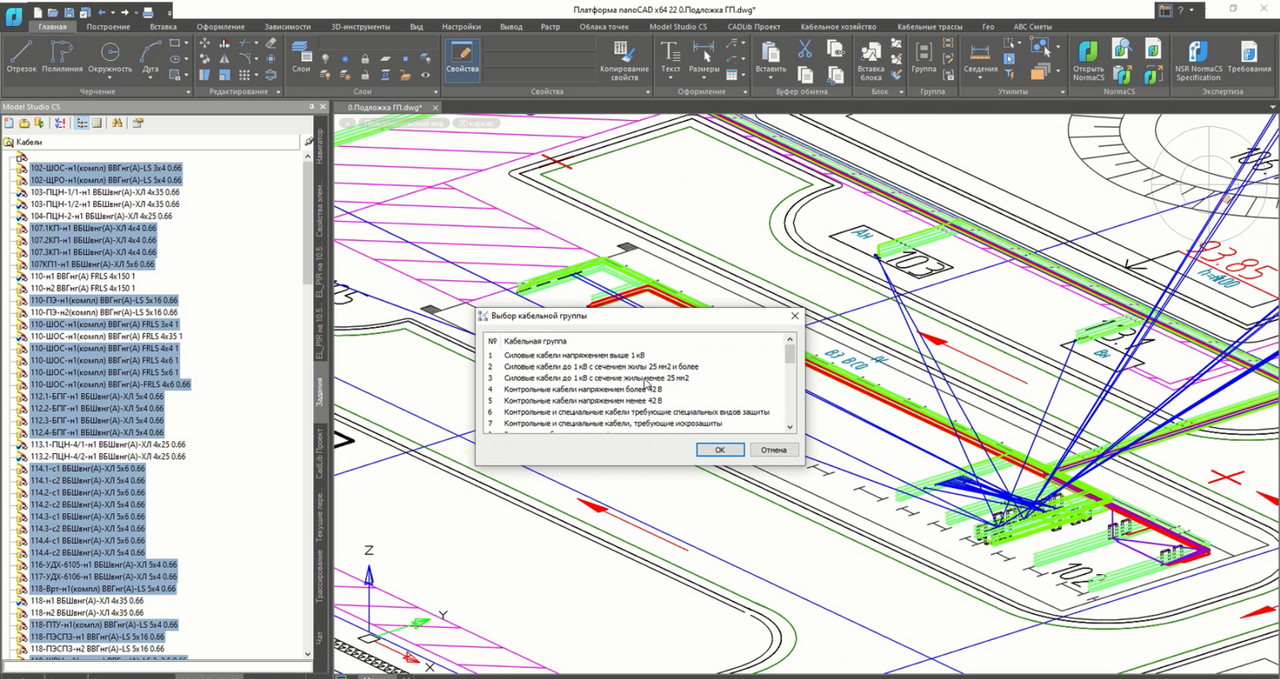Screen dimensions: 1280x679
Task: Toggle tree view mode in Model Studio panel
Action: pos(82,123)
